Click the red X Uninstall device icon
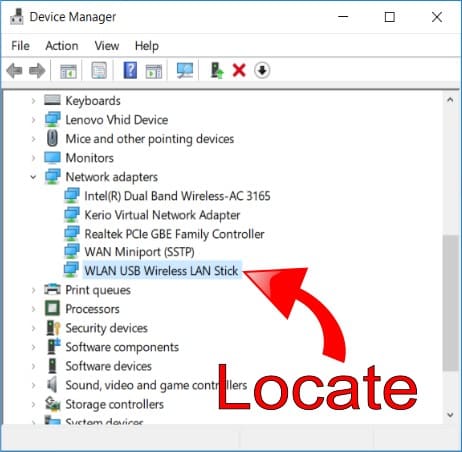Image resolution: width=462 pixels, height=452 pixels. coord(239,70)
